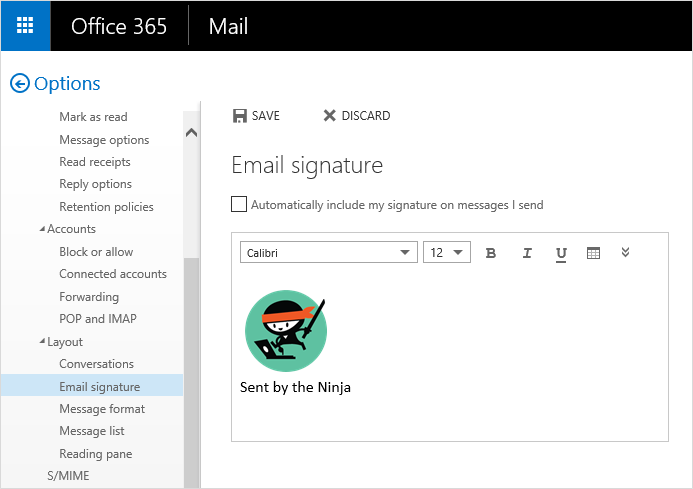Click the Discard X icon
The image size is (693, 489).
click(x=329, y=116)
